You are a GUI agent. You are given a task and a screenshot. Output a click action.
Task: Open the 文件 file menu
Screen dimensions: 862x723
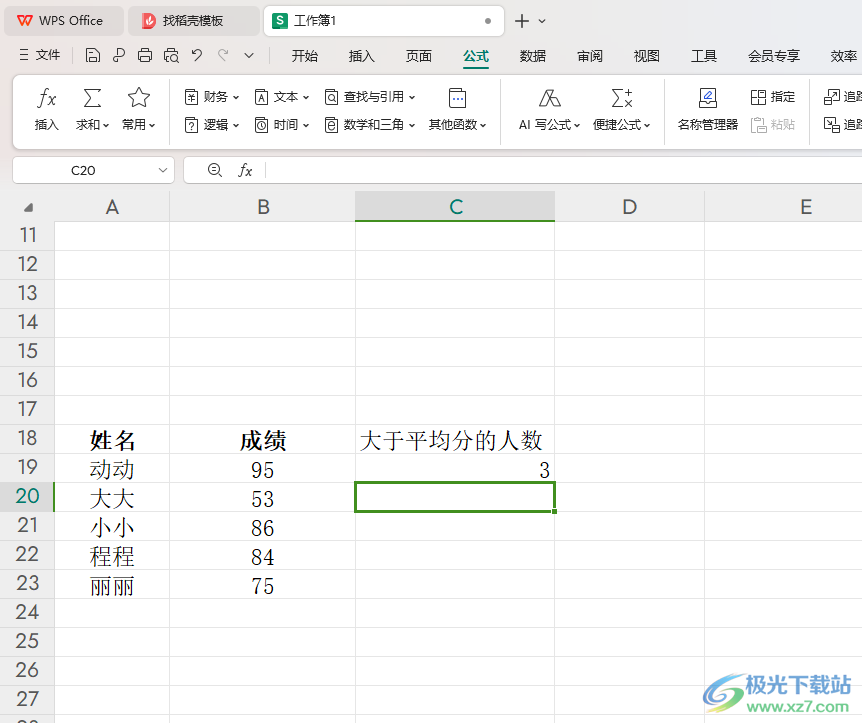(40, 55)
